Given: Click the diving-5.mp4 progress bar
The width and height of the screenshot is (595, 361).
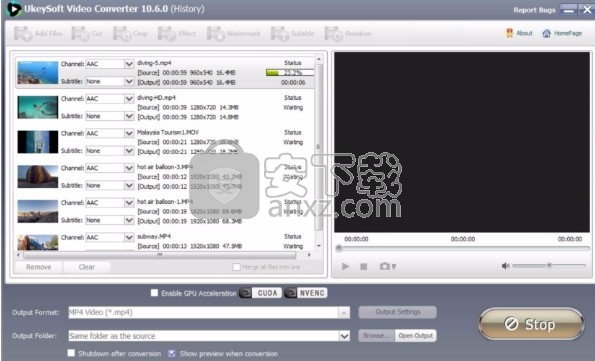Looking at the screenshot, I should tap(290, 73).
